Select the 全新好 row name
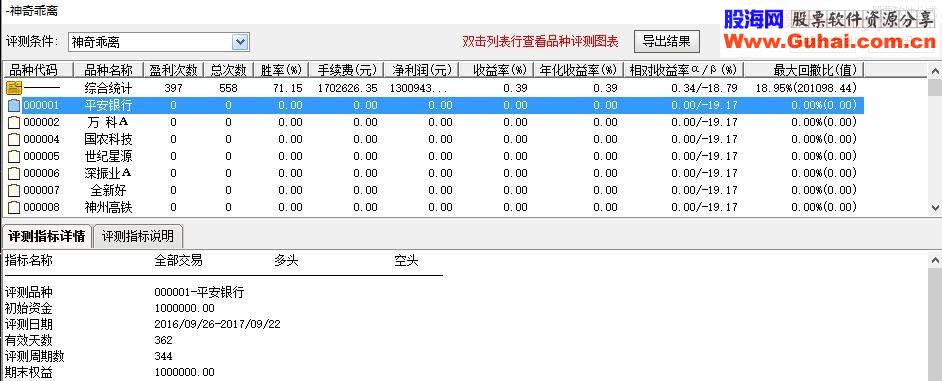This screenshot has height=381, width=942. (108, 190)
